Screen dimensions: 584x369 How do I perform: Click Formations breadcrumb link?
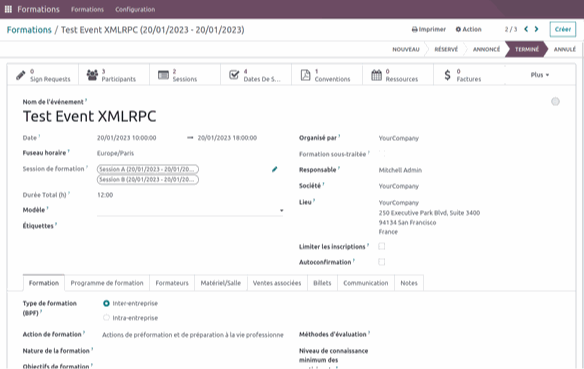pos(29,30)
